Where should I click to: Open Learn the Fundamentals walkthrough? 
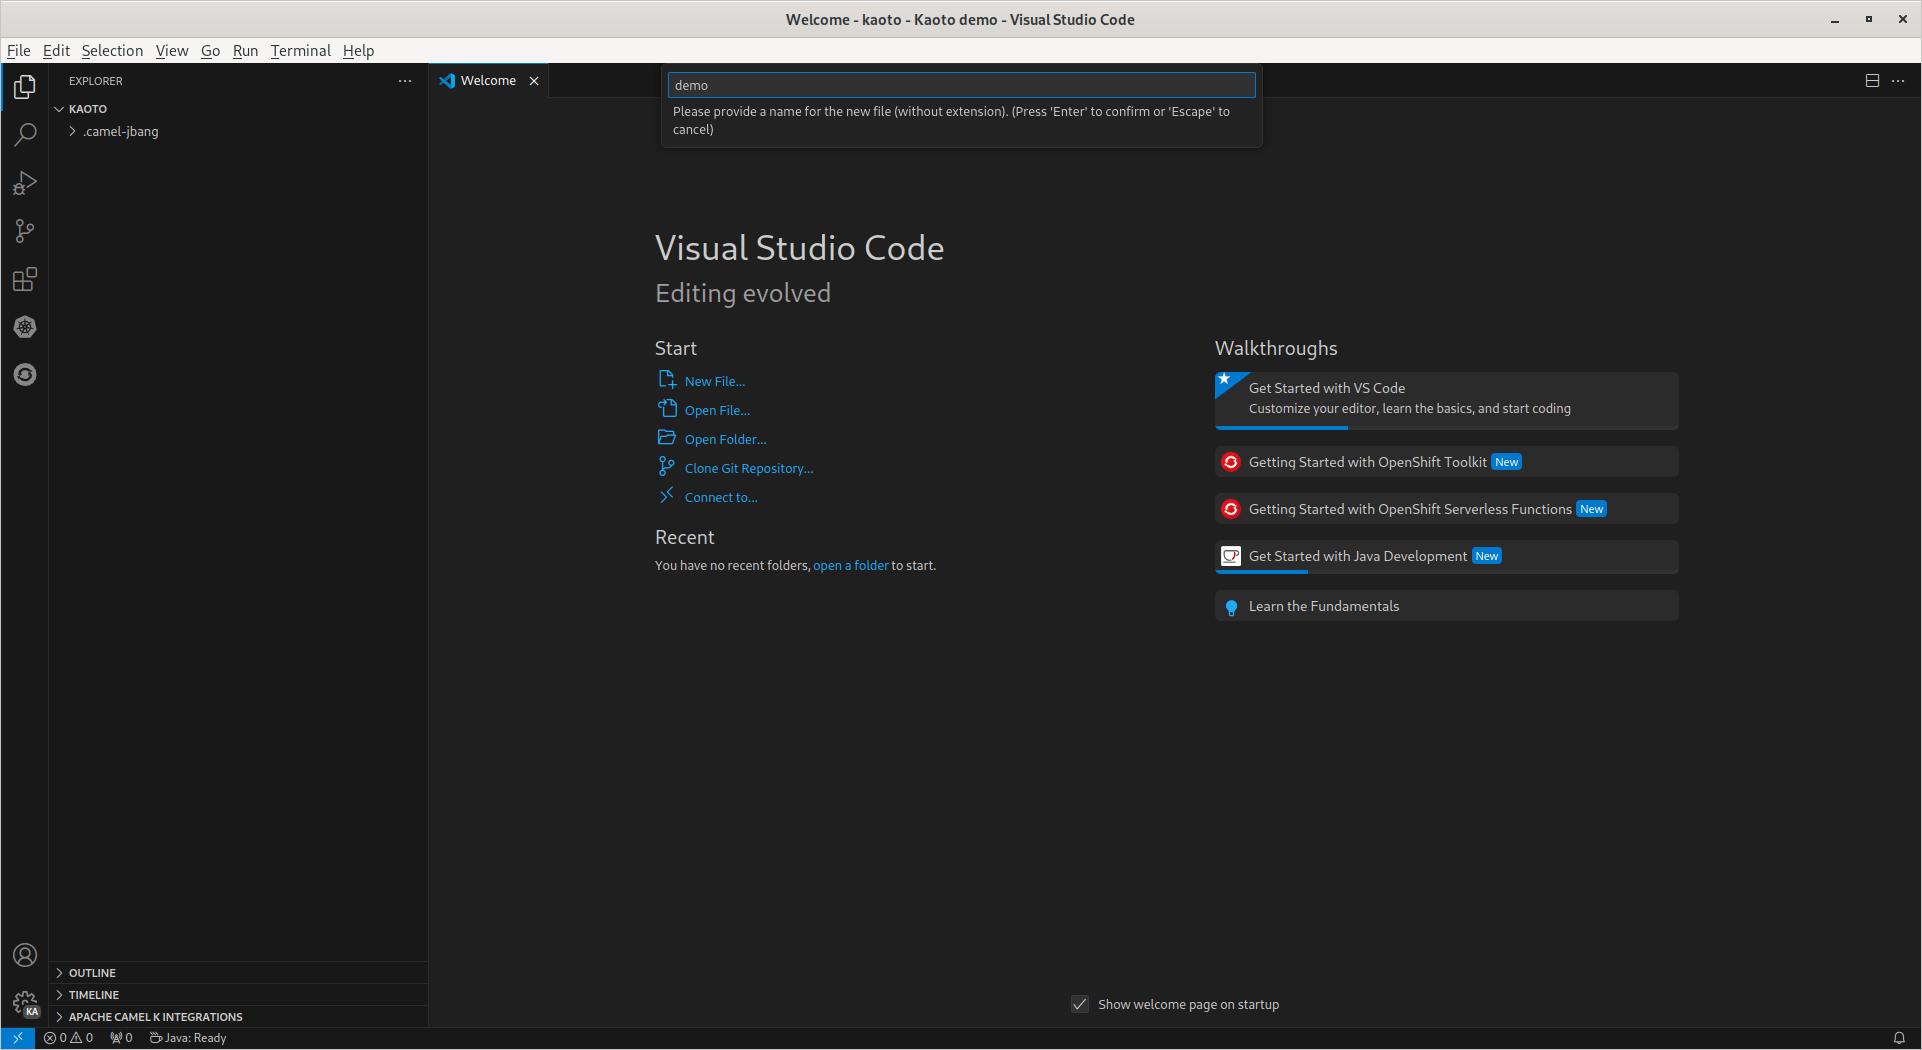[1446, 606]
